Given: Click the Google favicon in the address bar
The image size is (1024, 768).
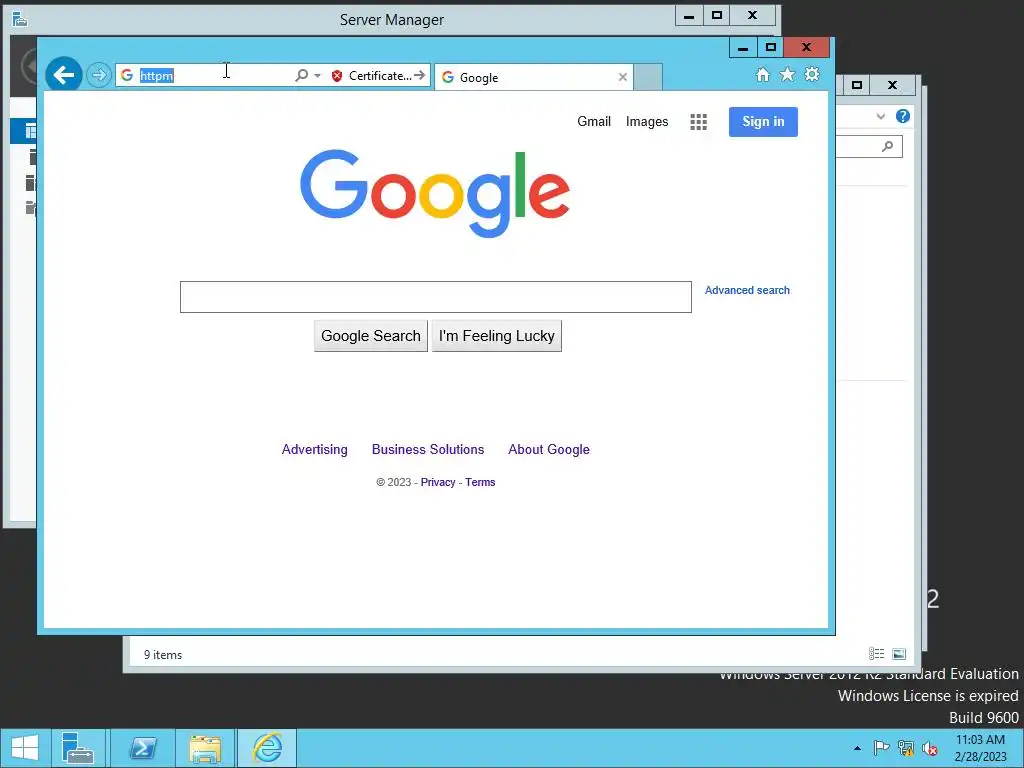Looking at the screenshot, I should 127,75.
